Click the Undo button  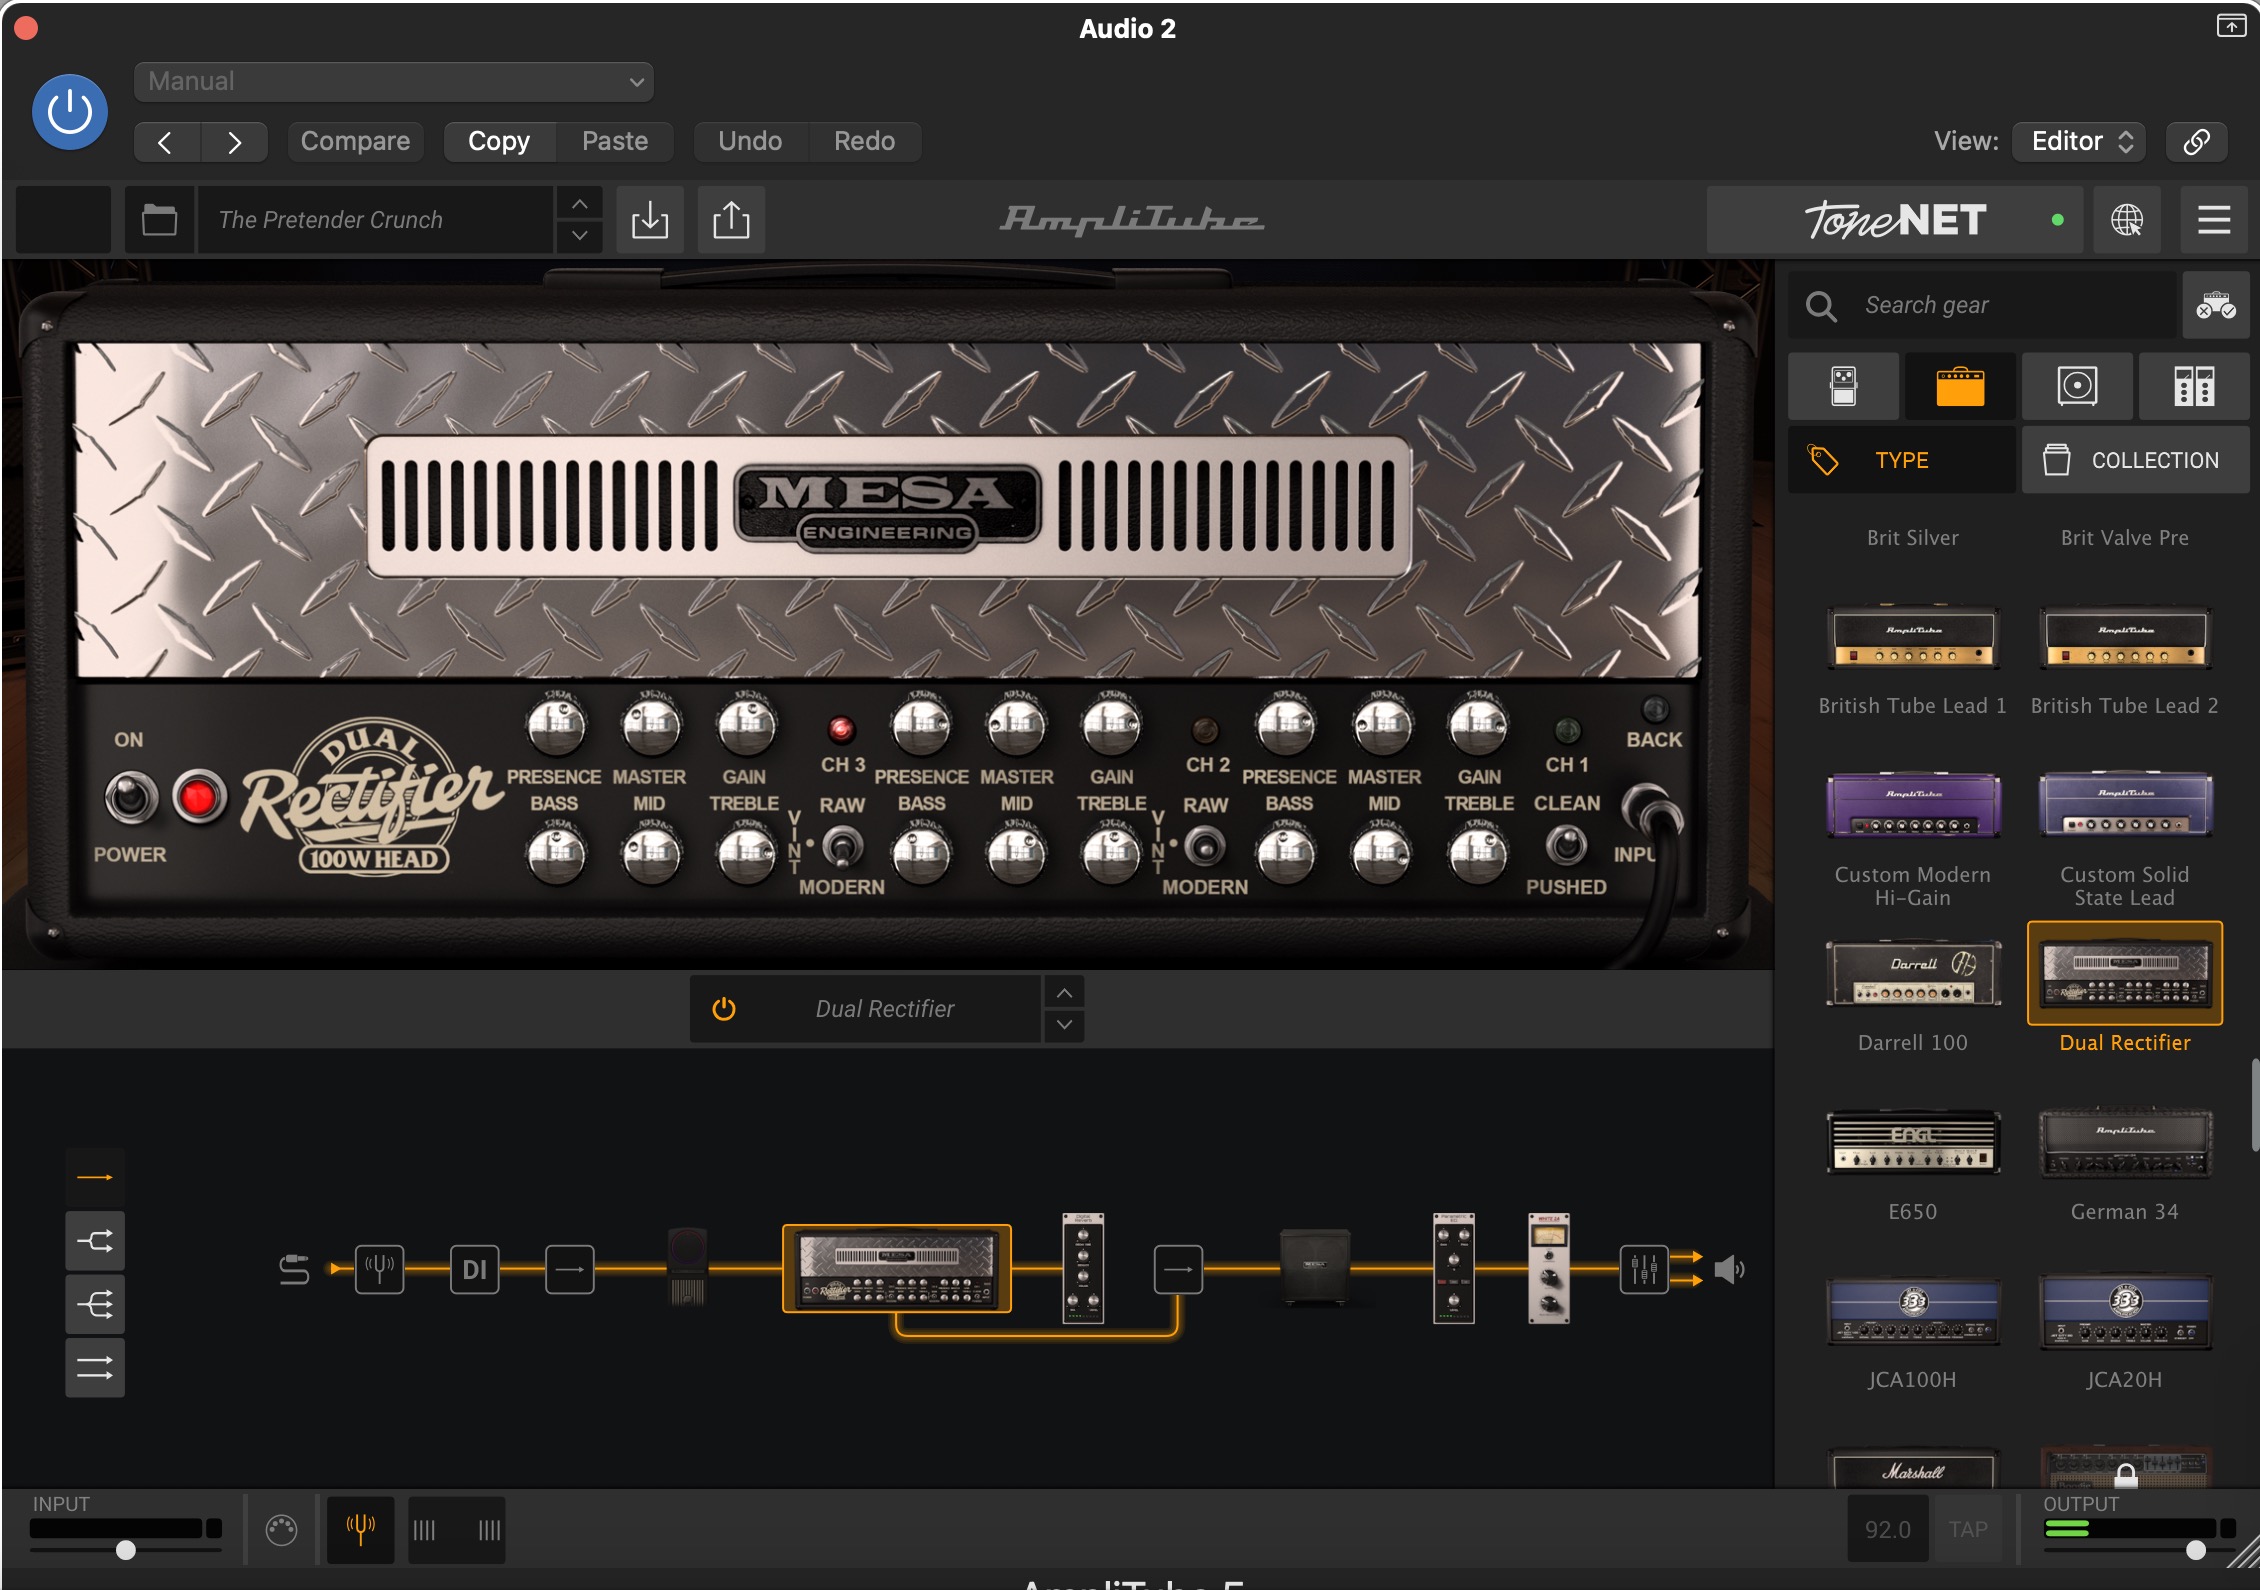click(750, 142)
